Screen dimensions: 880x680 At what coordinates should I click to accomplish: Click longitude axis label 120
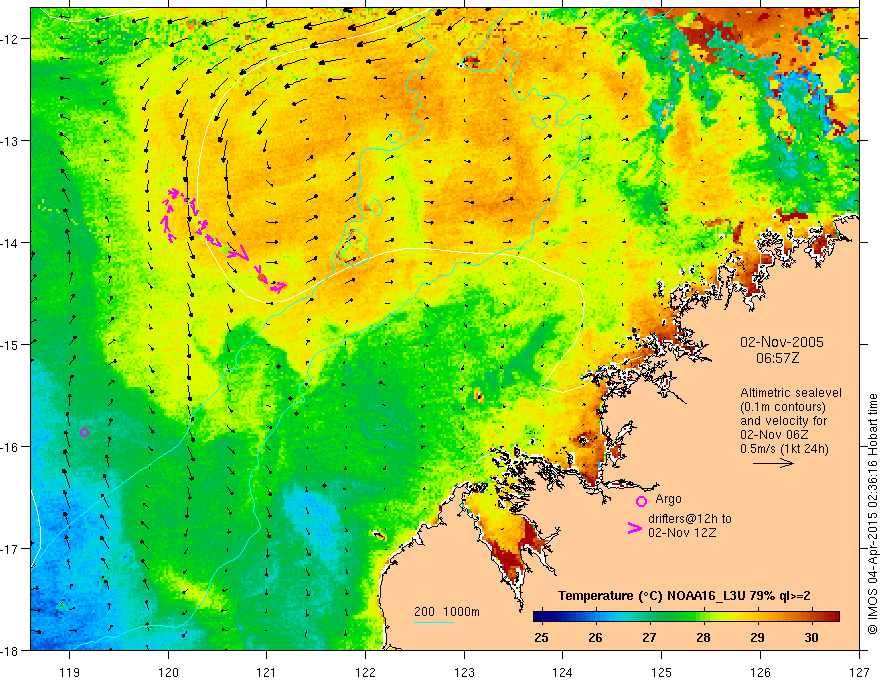click(x=168, y=673)
